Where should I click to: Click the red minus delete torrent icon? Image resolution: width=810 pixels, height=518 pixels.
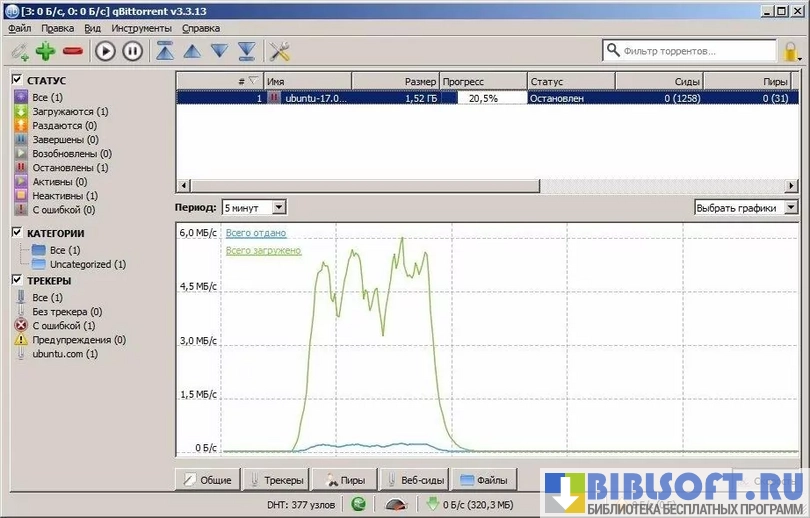[72, 51]
